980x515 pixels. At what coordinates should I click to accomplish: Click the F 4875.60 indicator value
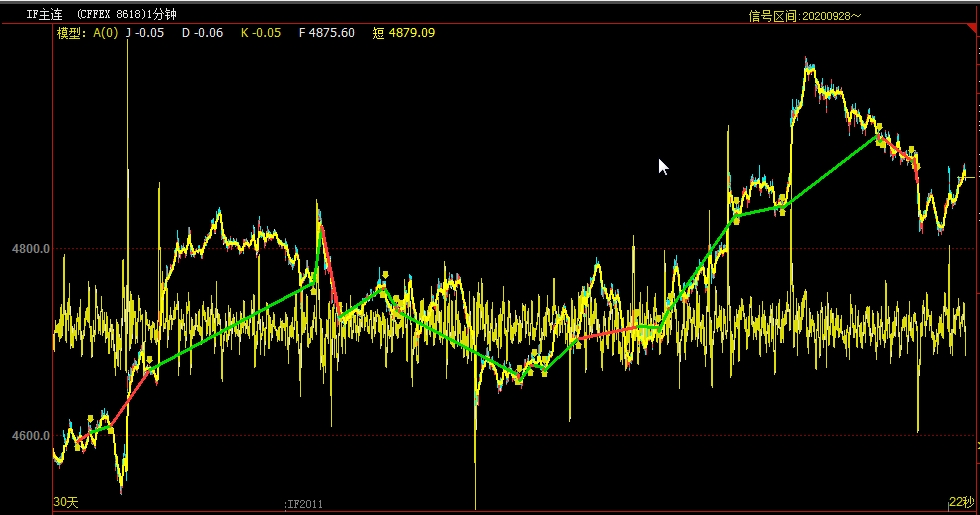(326, 33)
